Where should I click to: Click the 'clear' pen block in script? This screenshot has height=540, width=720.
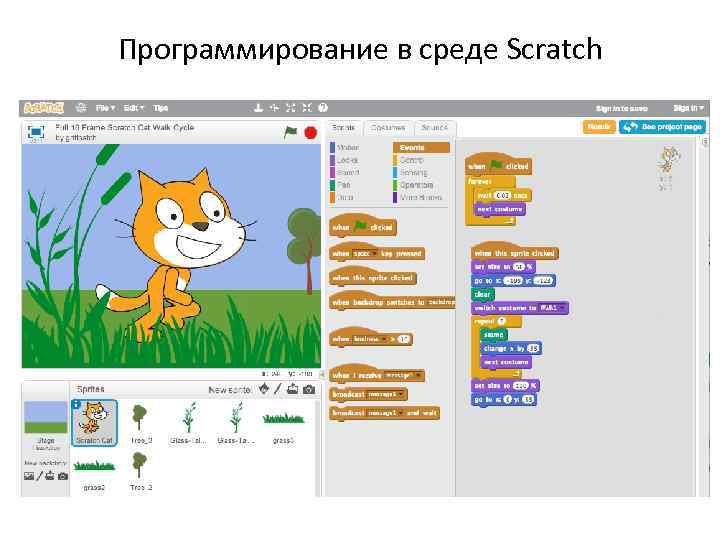(x=483, y=294)
